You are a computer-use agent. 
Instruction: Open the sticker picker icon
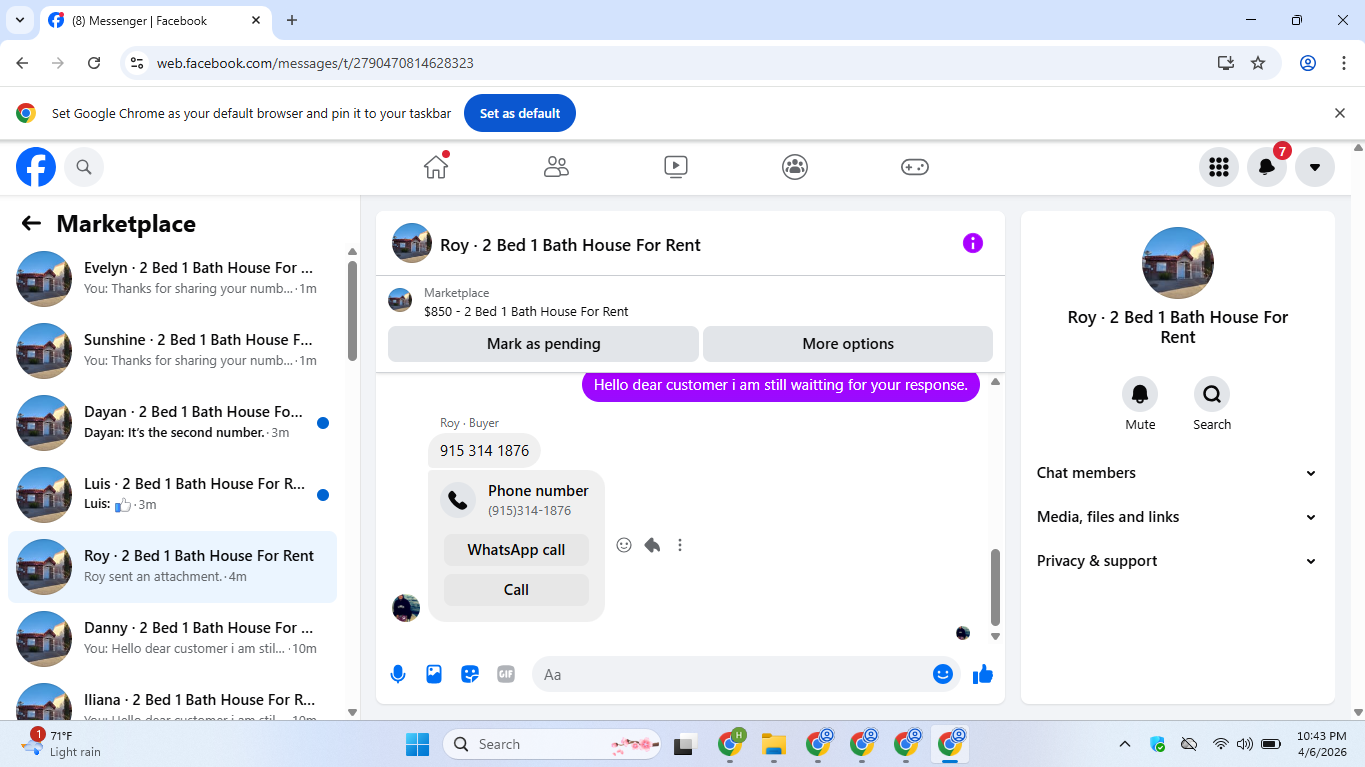470,674
